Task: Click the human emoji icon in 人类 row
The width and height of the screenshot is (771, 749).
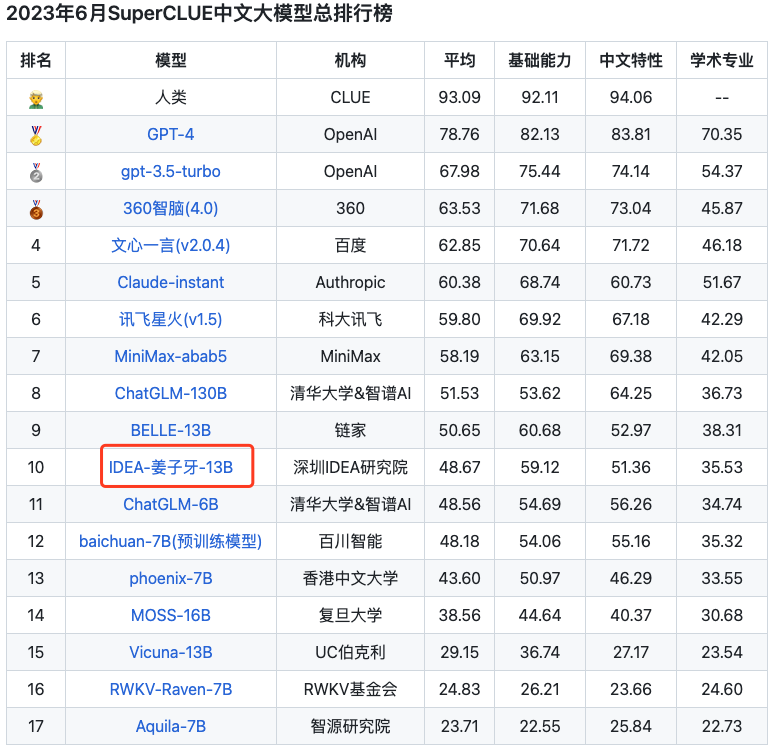Action: point(36,99)
